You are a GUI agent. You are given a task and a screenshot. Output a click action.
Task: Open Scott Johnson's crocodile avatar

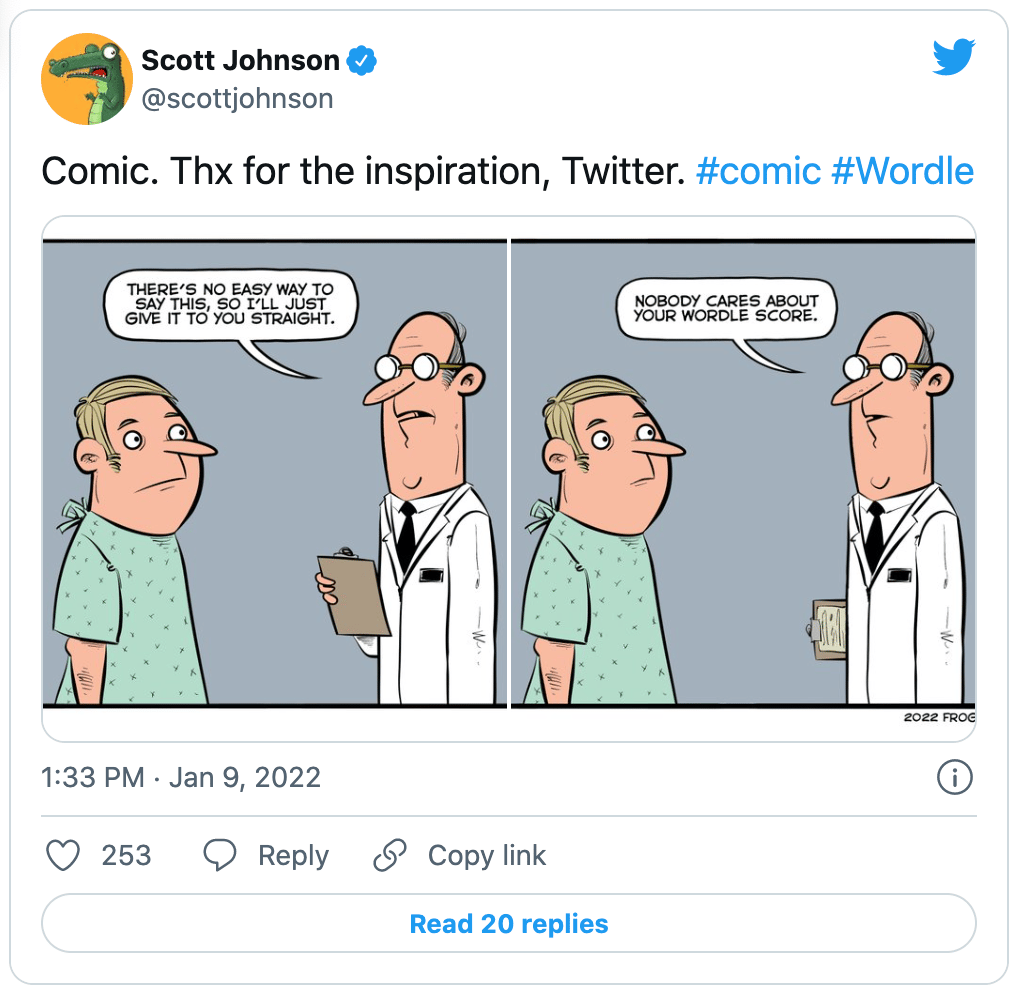point(87,79)
